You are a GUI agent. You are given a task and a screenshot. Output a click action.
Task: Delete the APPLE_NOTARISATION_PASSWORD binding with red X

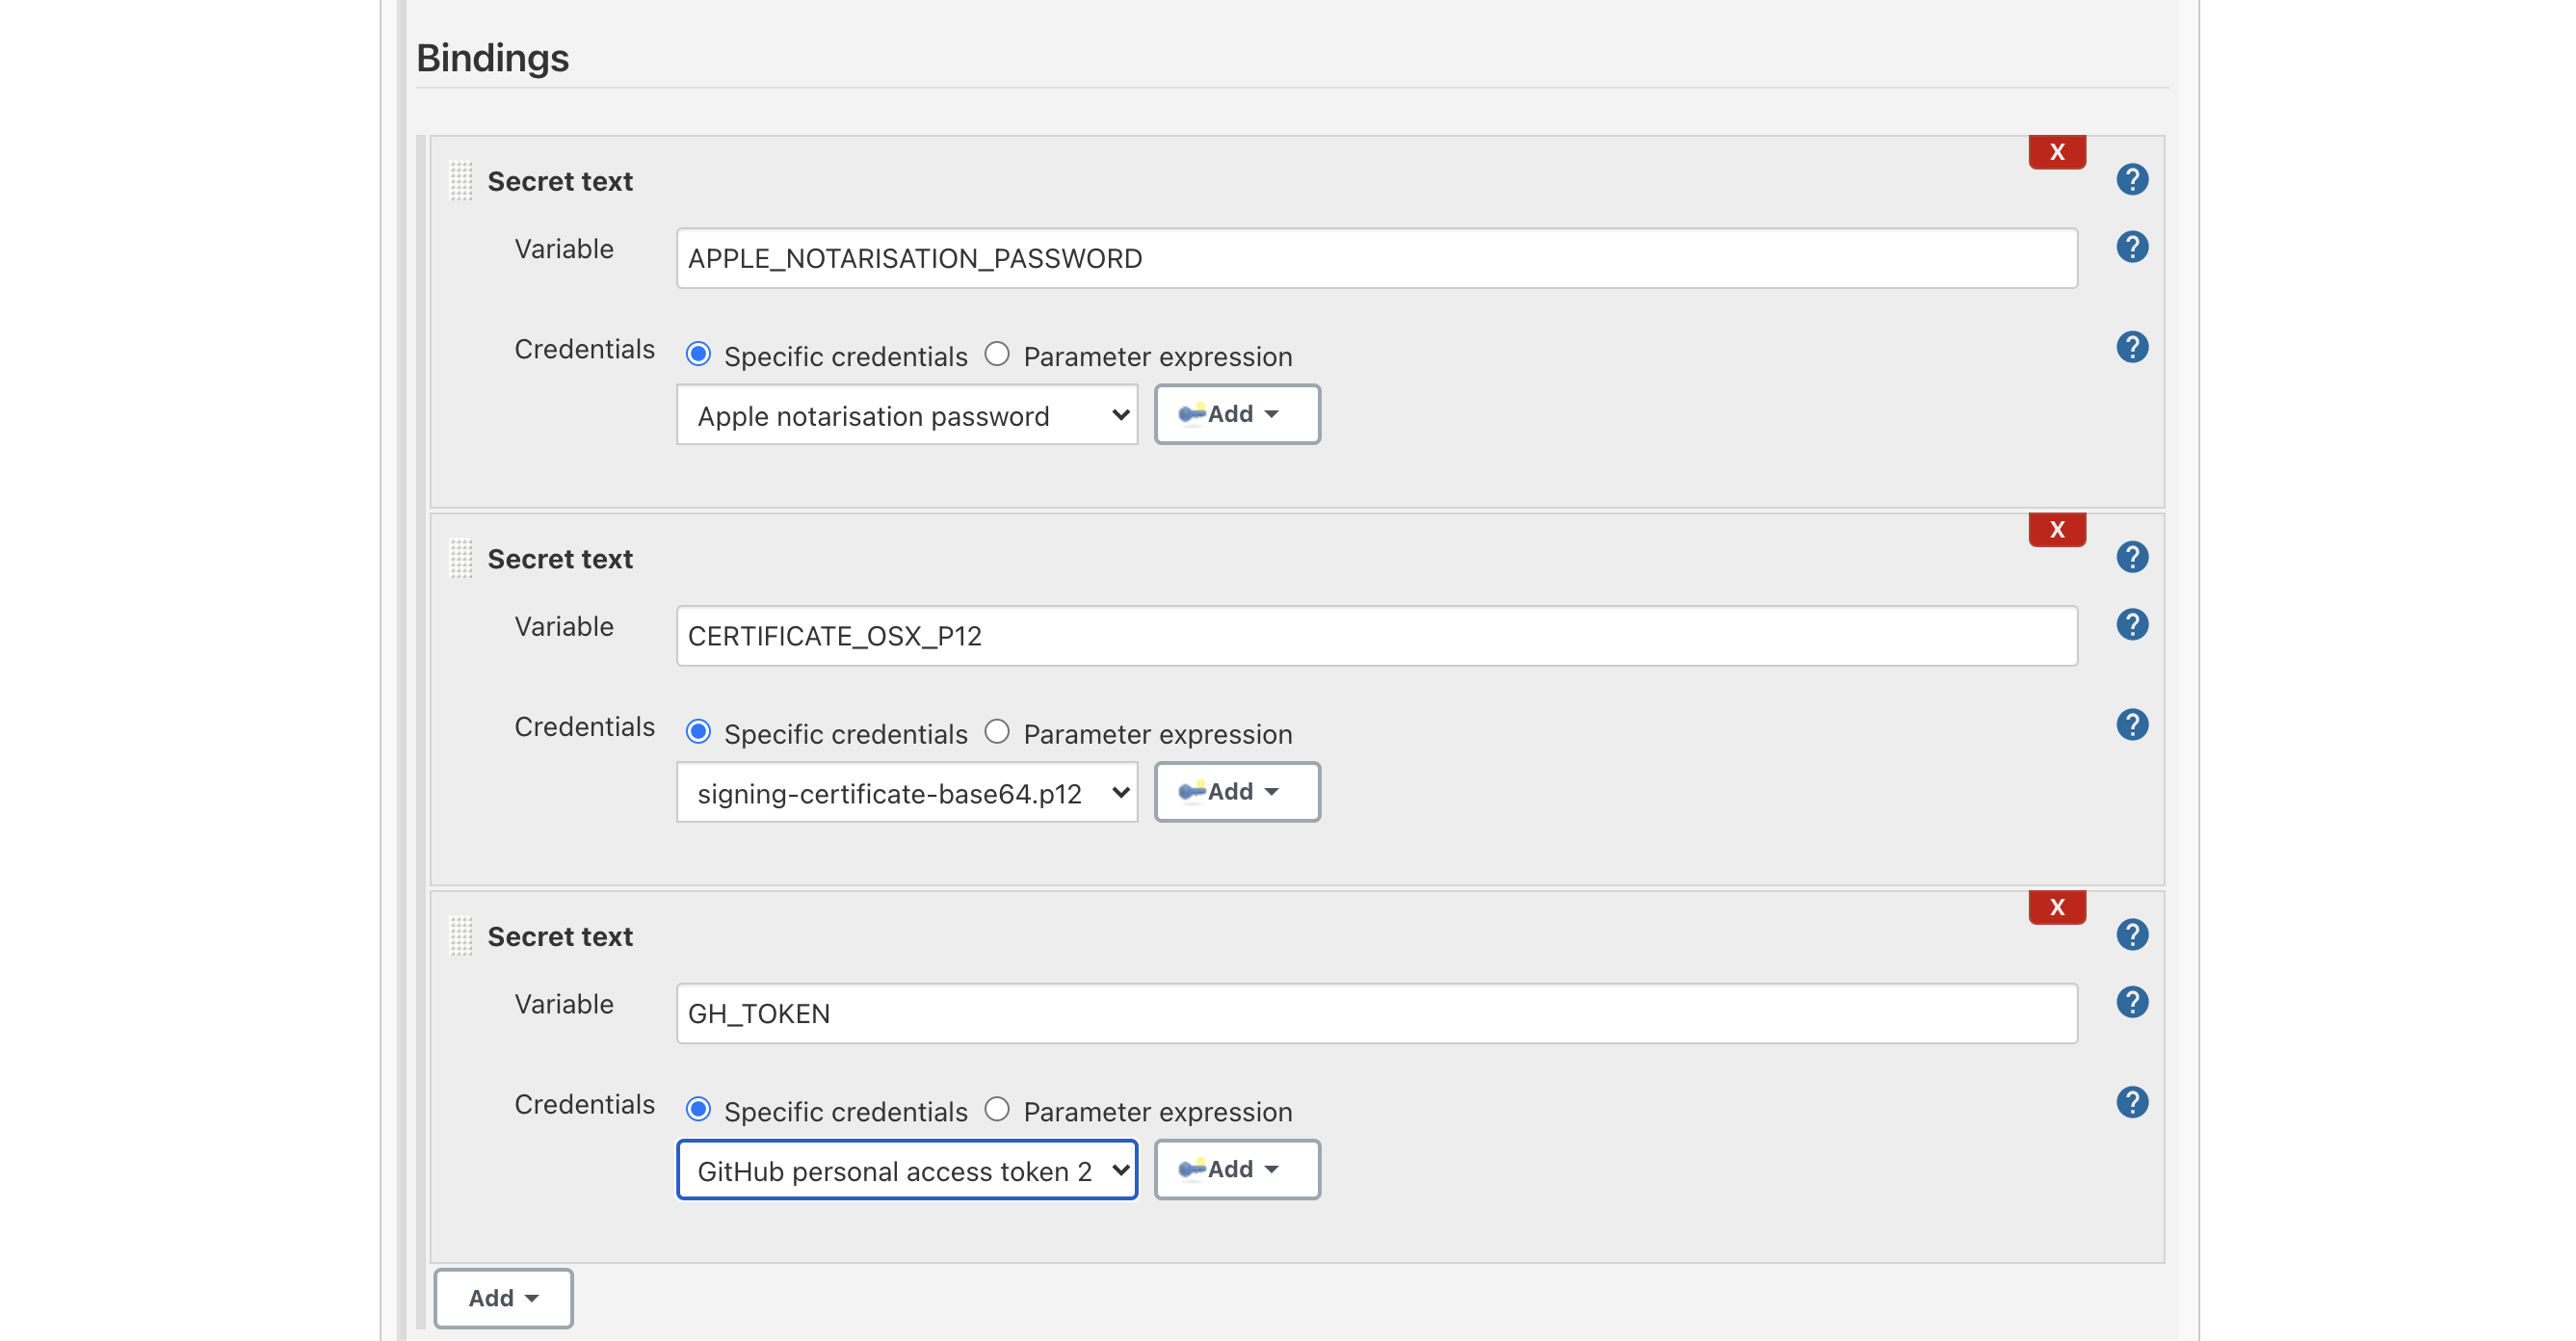[x=2056, y=152]
